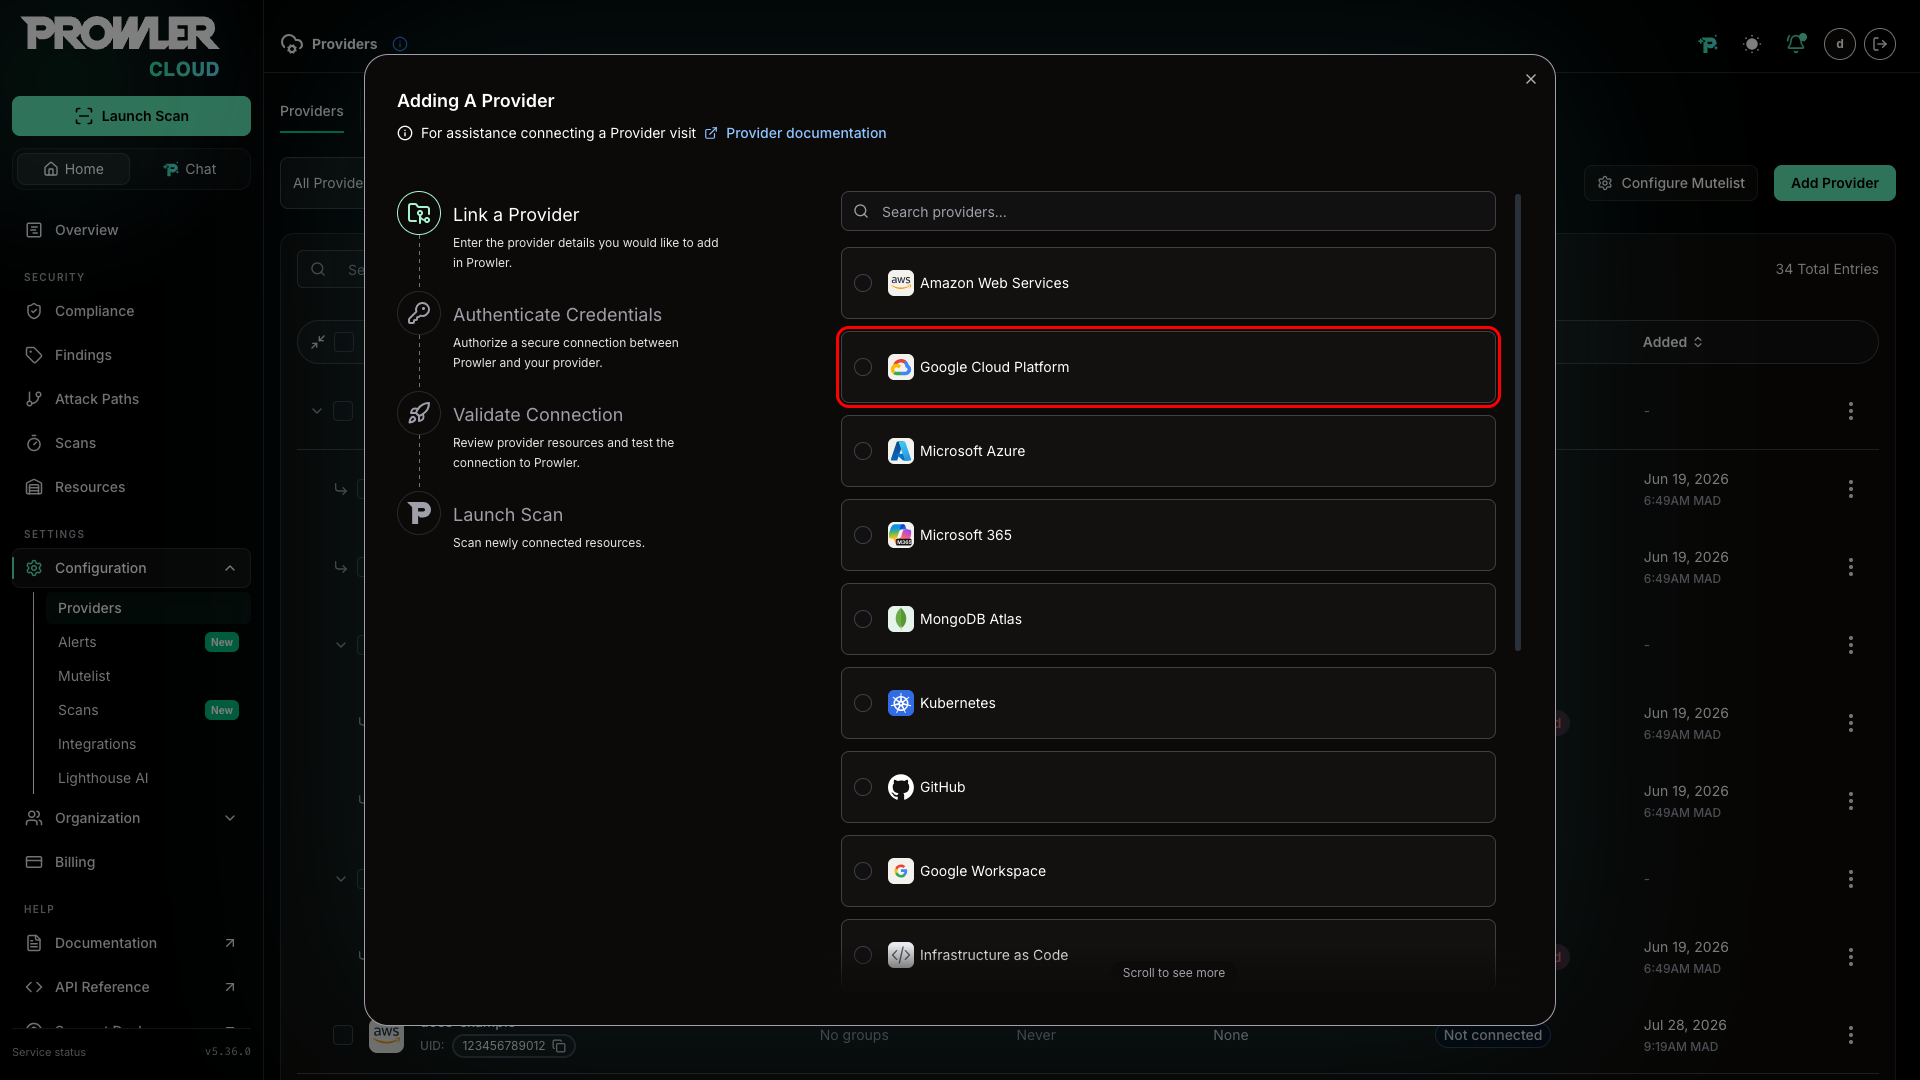Screen dimensions: 1920x1080
Task: Click the Kubernetes wheel icon
Action: tap(901, 703)
